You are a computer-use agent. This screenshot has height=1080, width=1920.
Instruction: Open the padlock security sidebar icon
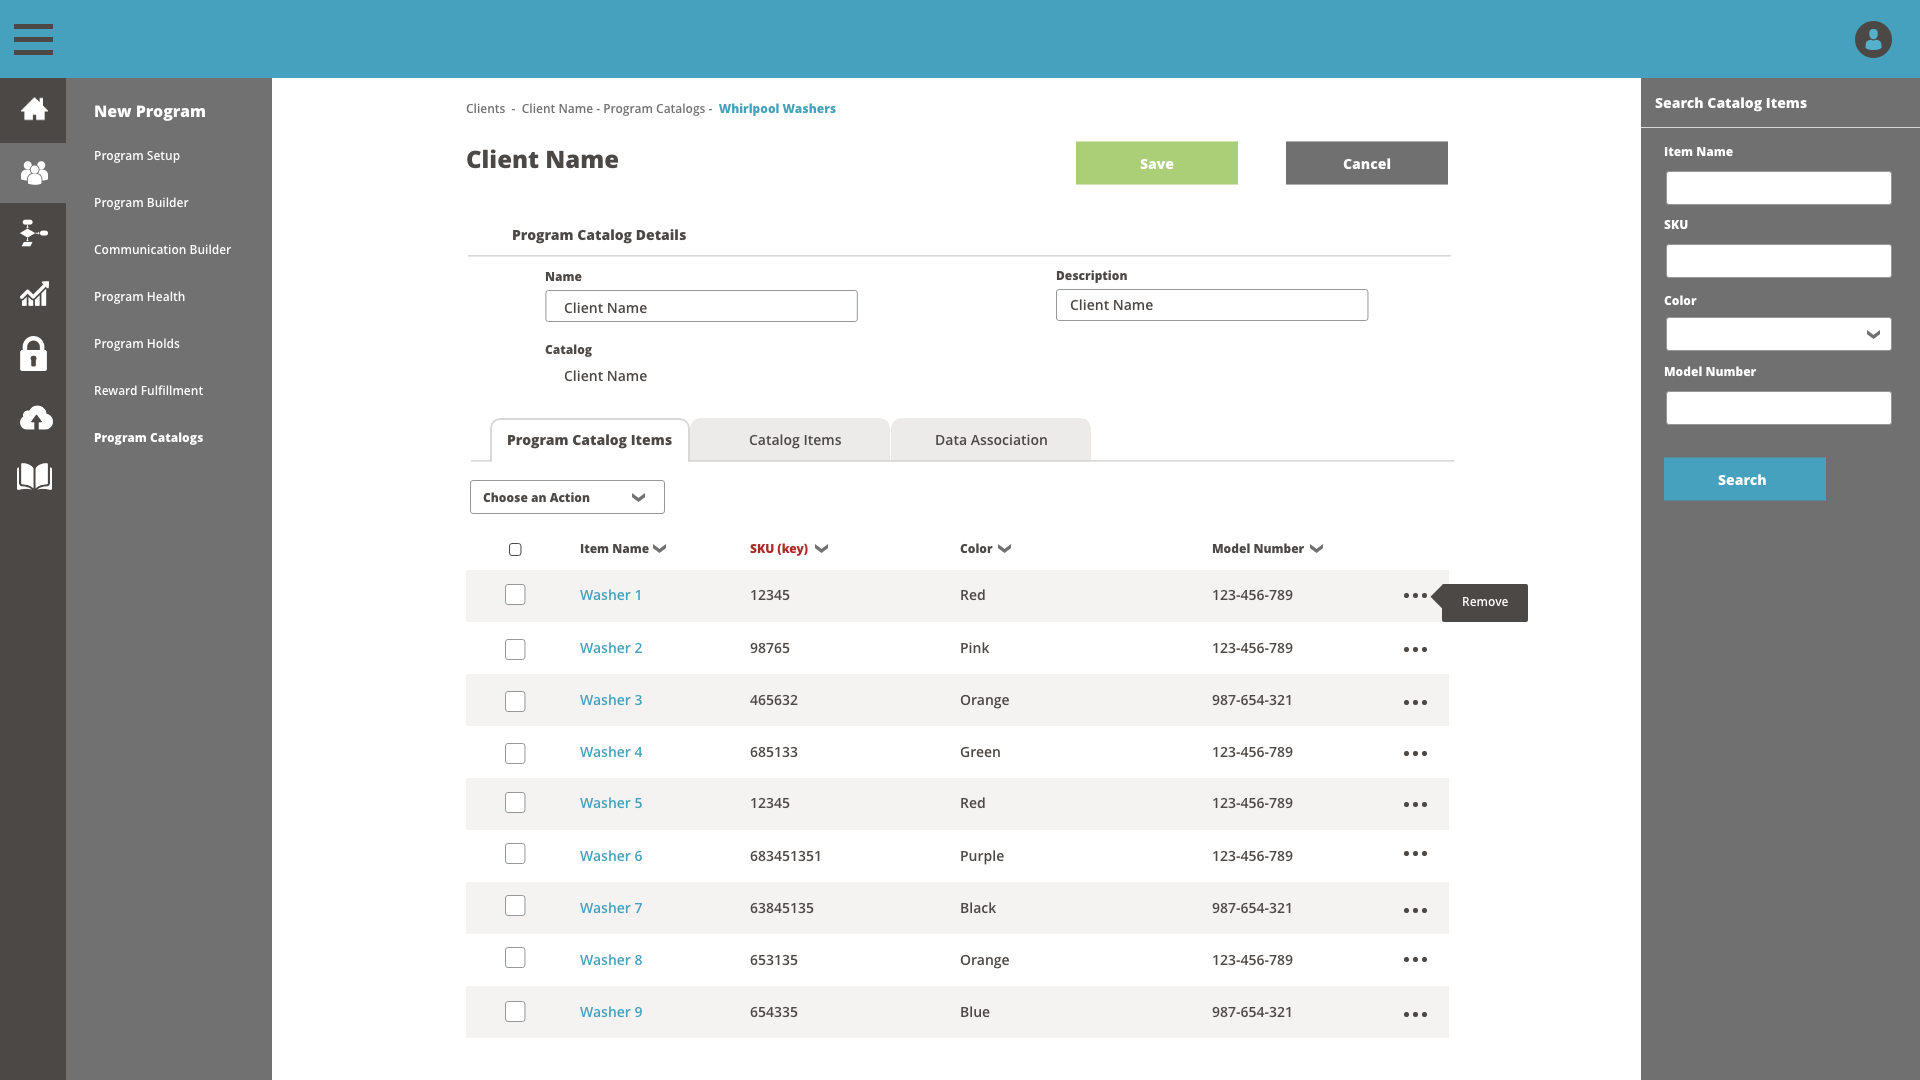(34, 354)
